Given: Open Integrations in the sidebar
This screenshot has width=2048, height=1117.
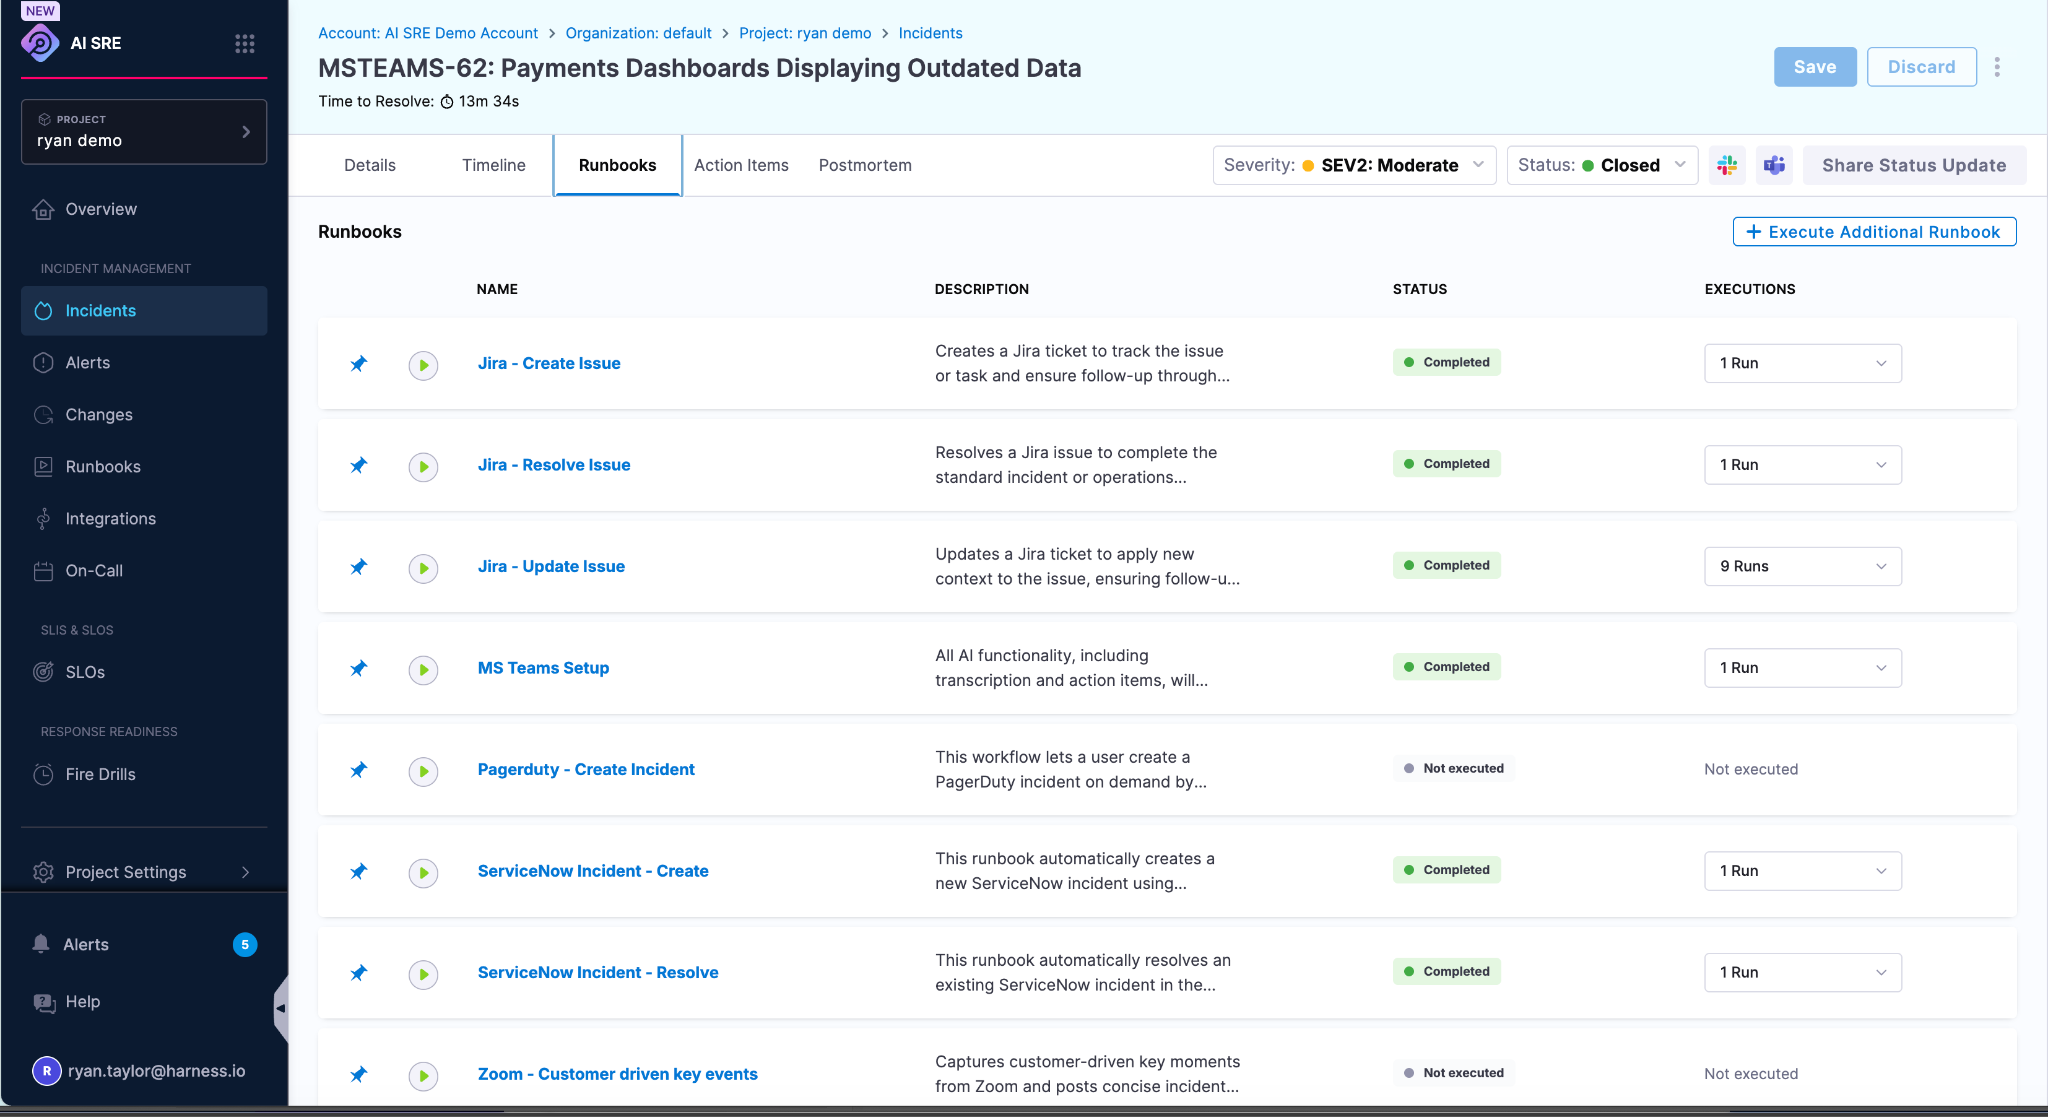Looking at the screenshot, I should click(144, 519).
